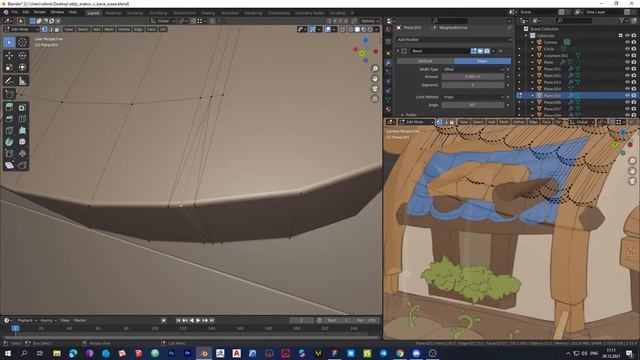The width and height of the screenshot is (640, 360).
Task: Select the Rip Region tool
Action: click(x=22, y=165)
